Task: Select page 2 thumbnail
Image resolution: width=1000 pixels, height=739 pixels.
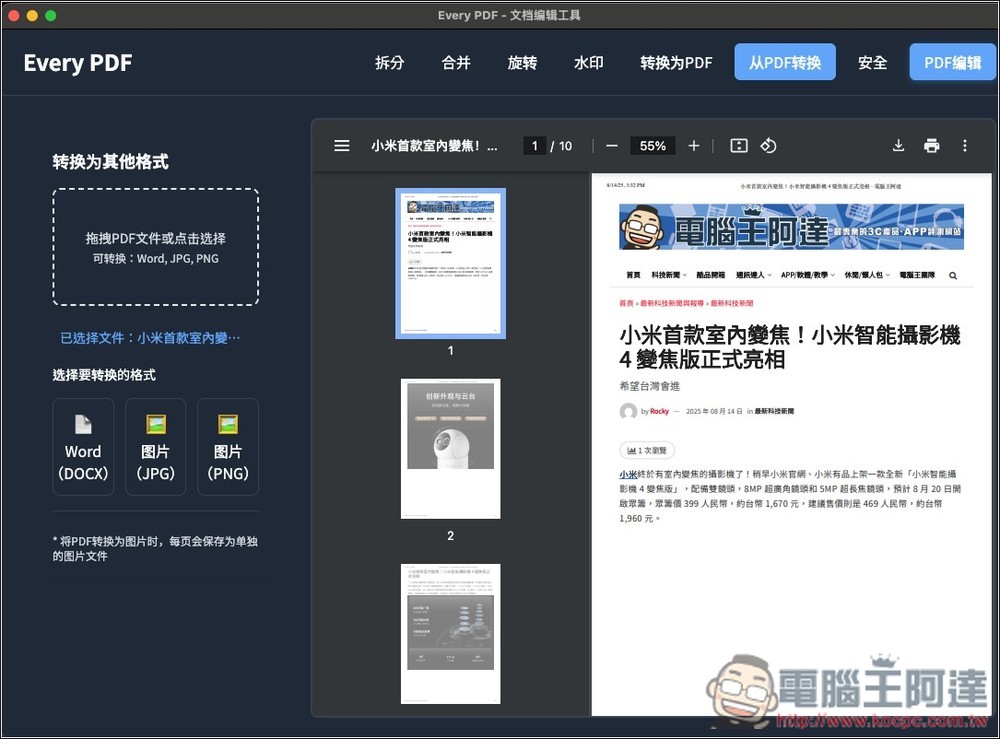Action: click(450, 449)
